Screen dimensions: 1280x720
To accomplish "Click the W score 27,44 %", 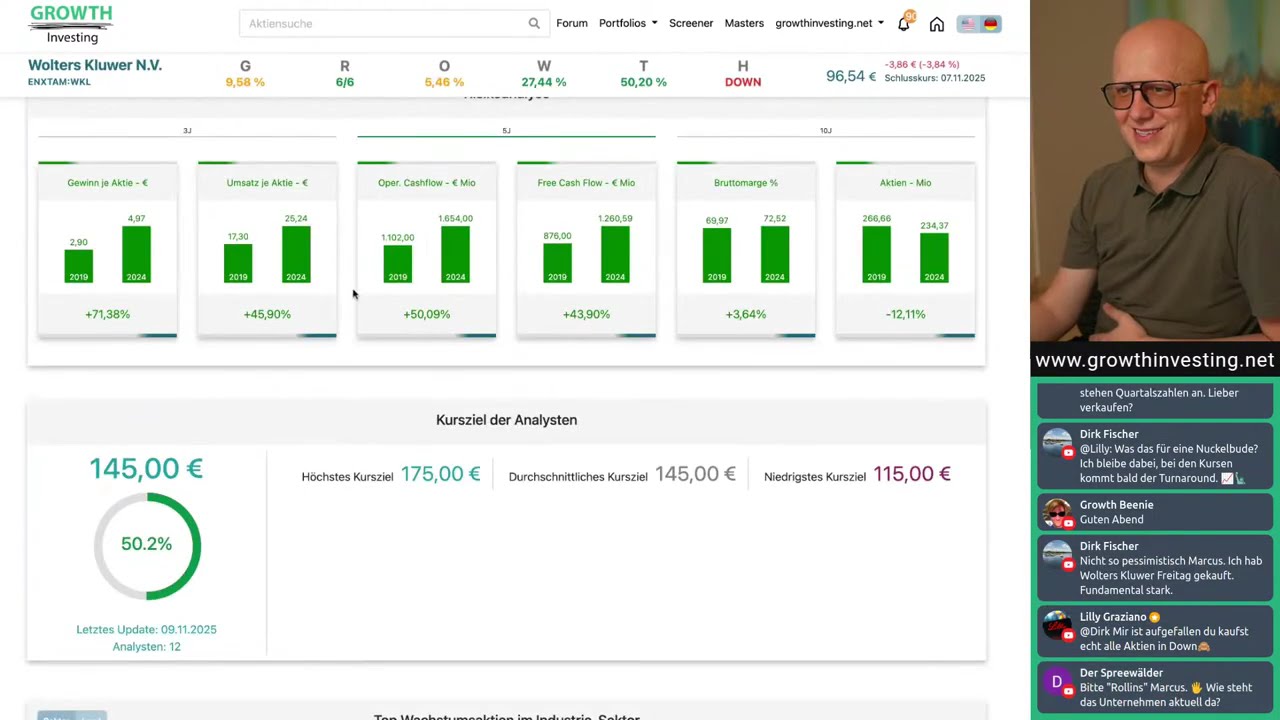I will (544, 82).
